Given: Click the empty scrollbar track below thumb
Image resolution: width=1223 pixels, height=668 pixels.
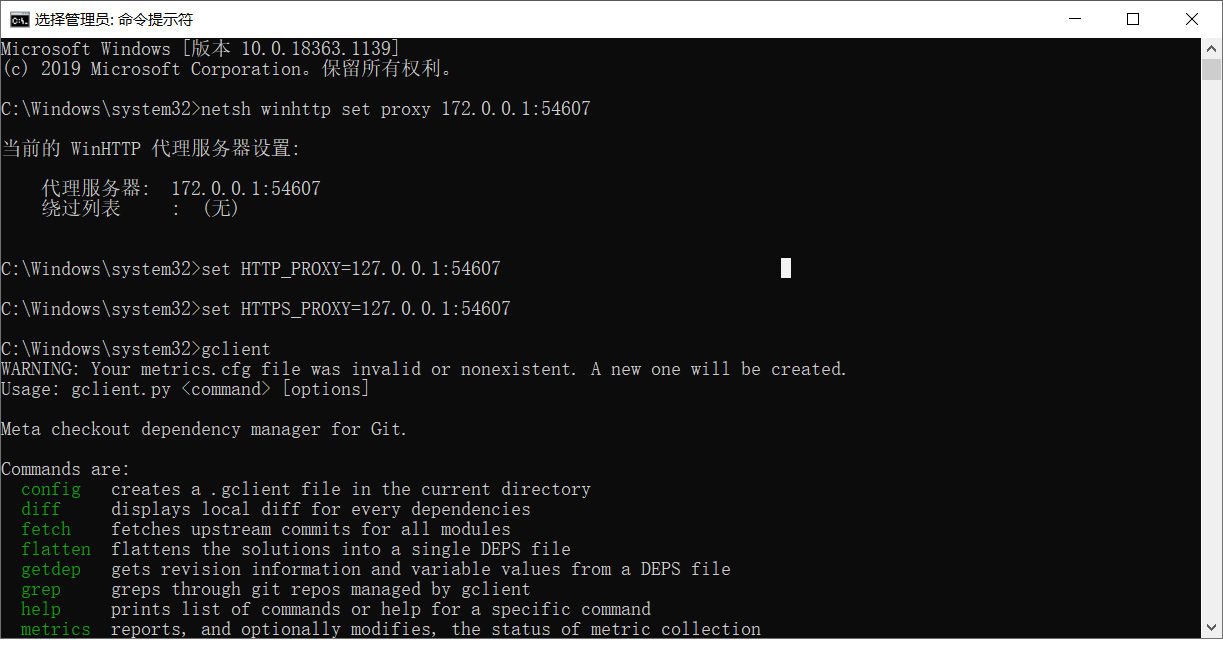Looking at the screenshot, I should 1211,350.
